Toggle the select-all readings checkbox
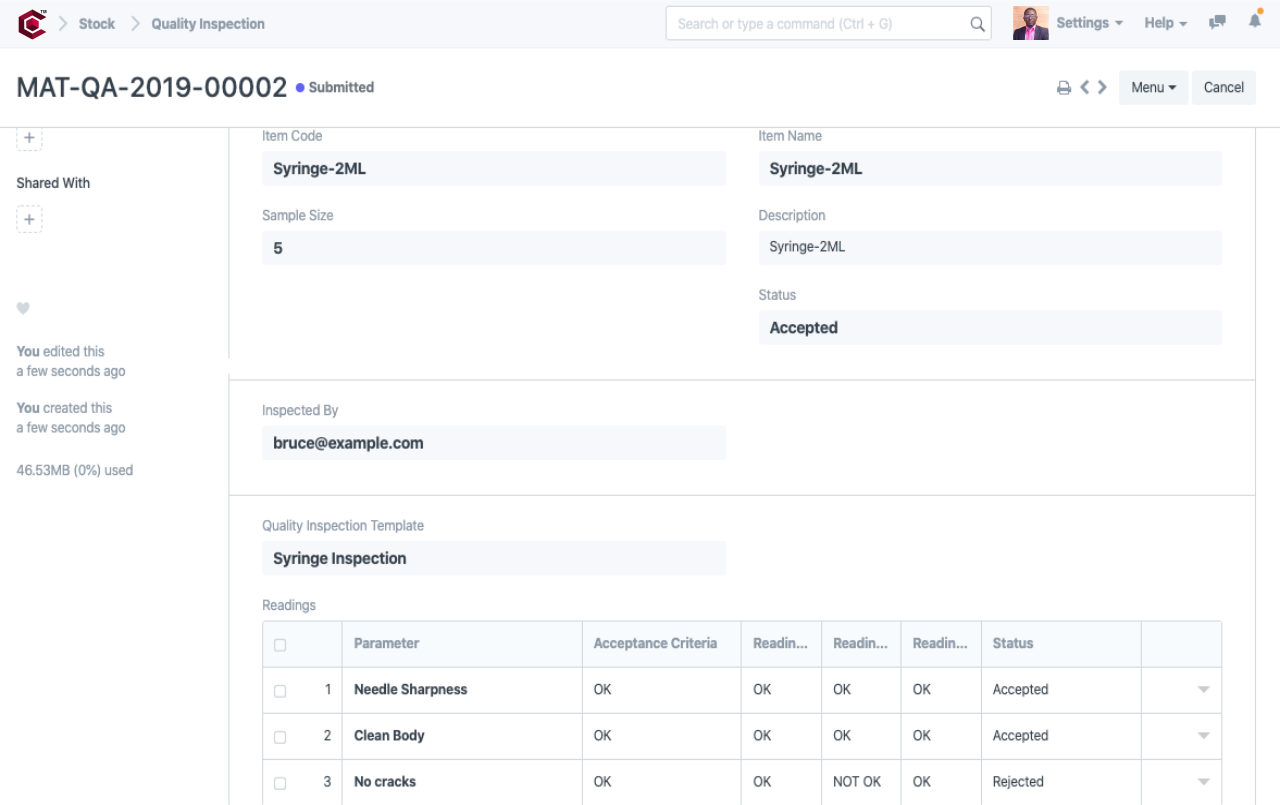This screenshot has width=1280, height=805. tap(280, 645)
